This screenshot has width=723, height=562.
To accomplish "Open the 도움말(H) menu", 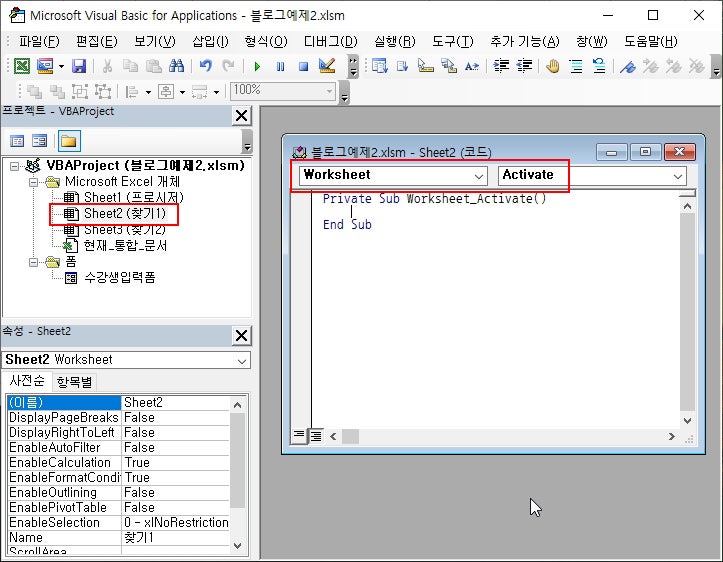I will point(651,41).
